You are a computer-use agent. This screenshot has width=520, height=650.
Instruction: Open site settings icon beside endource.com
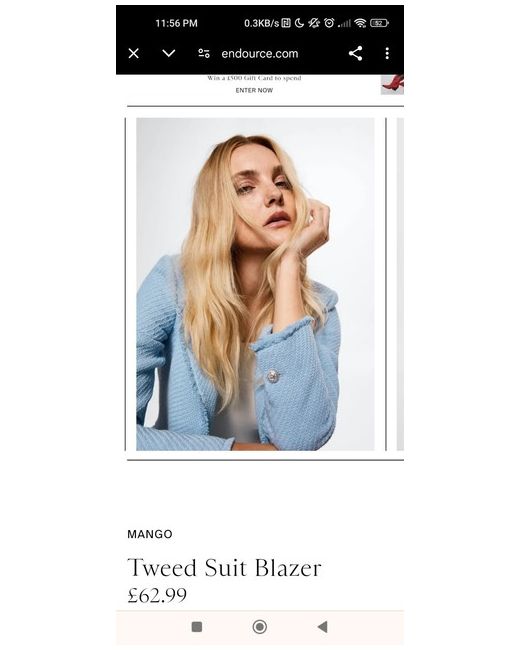(x=204, y=53)
